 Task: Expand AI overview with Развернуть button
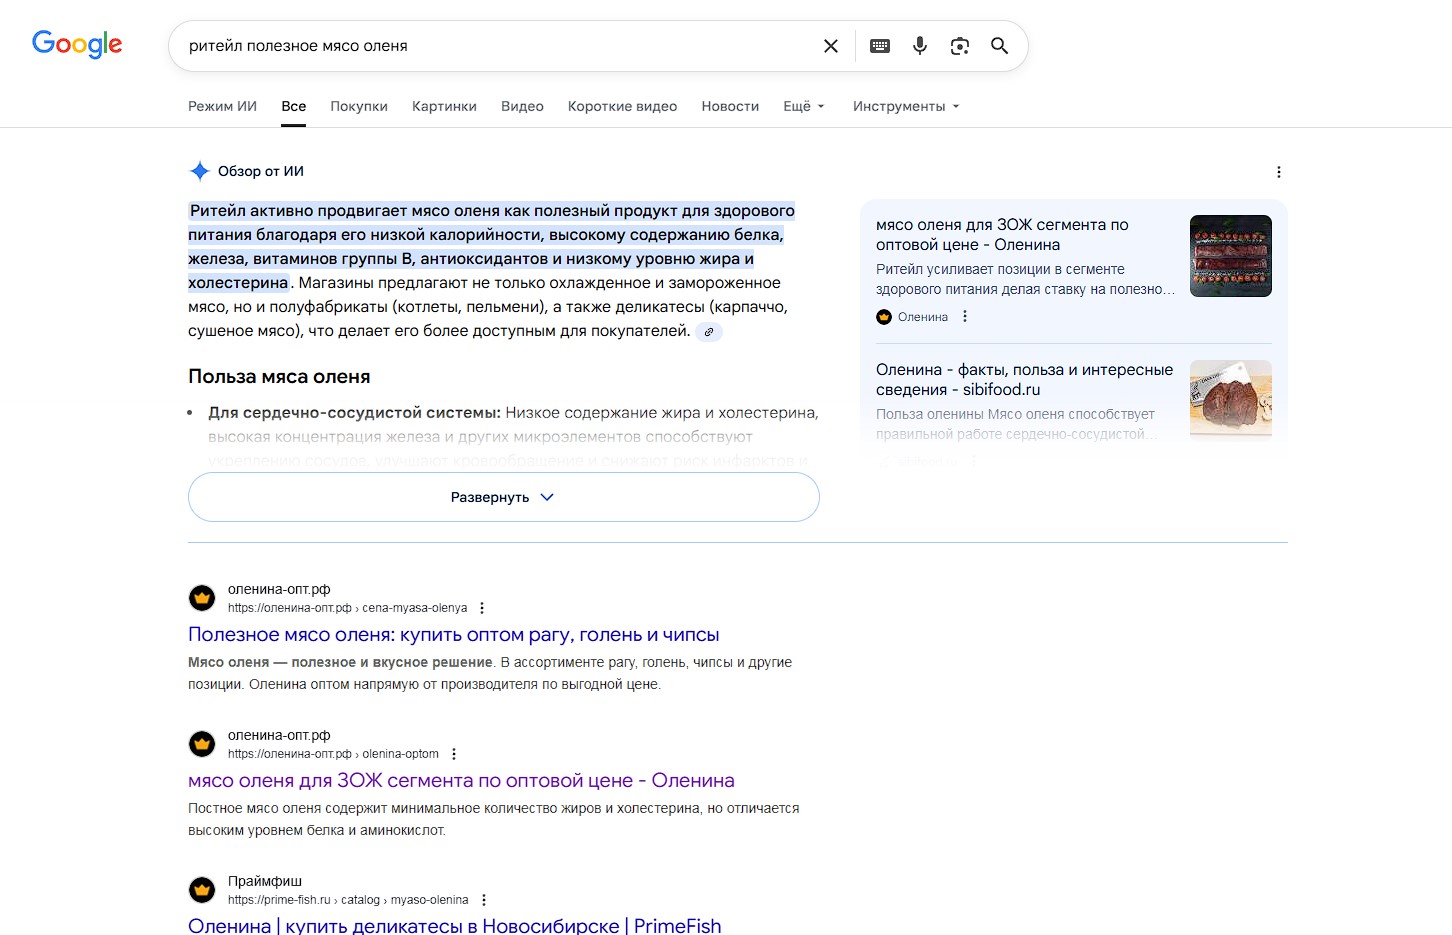(x=503, y=497)
